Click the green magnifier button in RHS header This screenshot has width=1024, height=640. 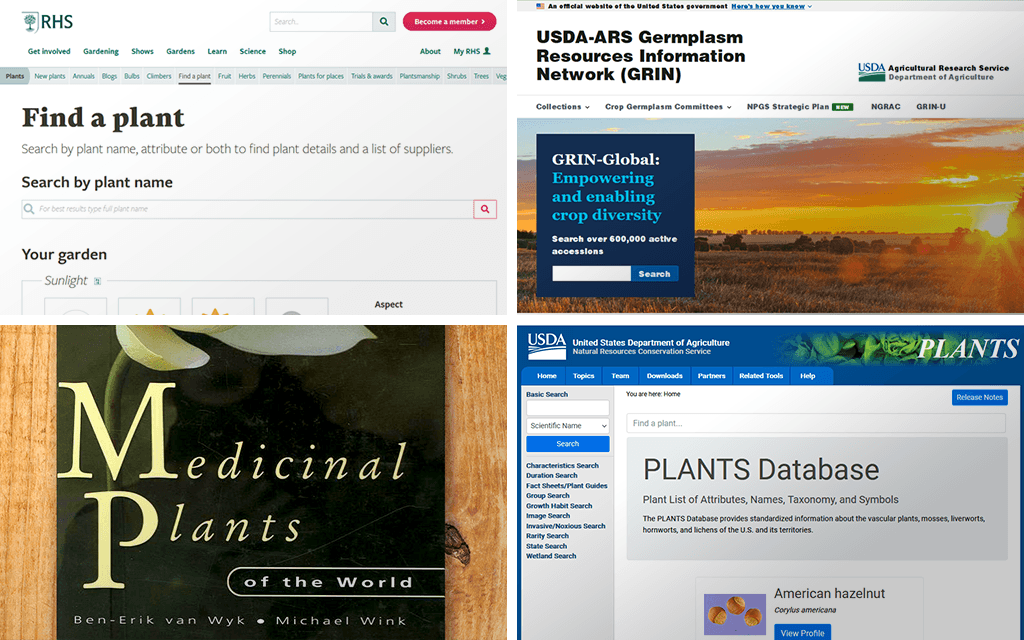tap(384, 22)
